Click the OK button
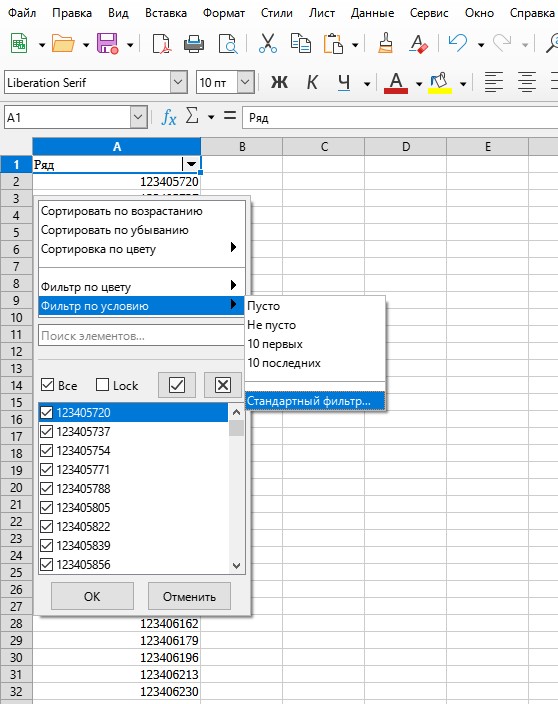Image resolution: width=558 pixels, height=704 pixels. click(92, 596)
